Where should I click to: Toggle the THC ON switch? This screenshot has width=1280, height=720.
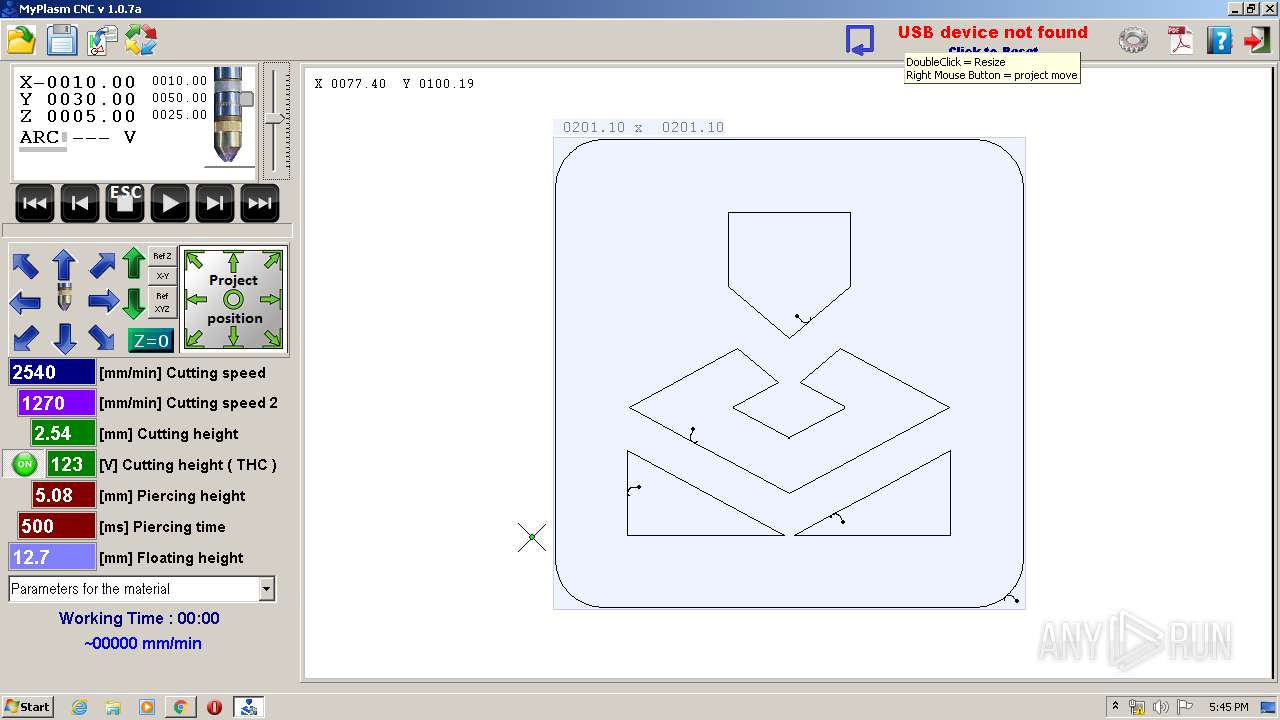tap(25, 464)
